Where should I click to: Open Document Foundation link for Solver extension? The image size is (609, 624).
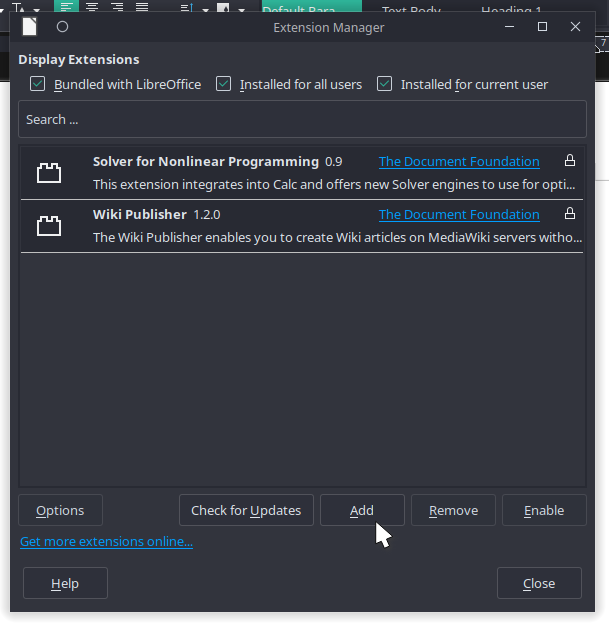459,162
